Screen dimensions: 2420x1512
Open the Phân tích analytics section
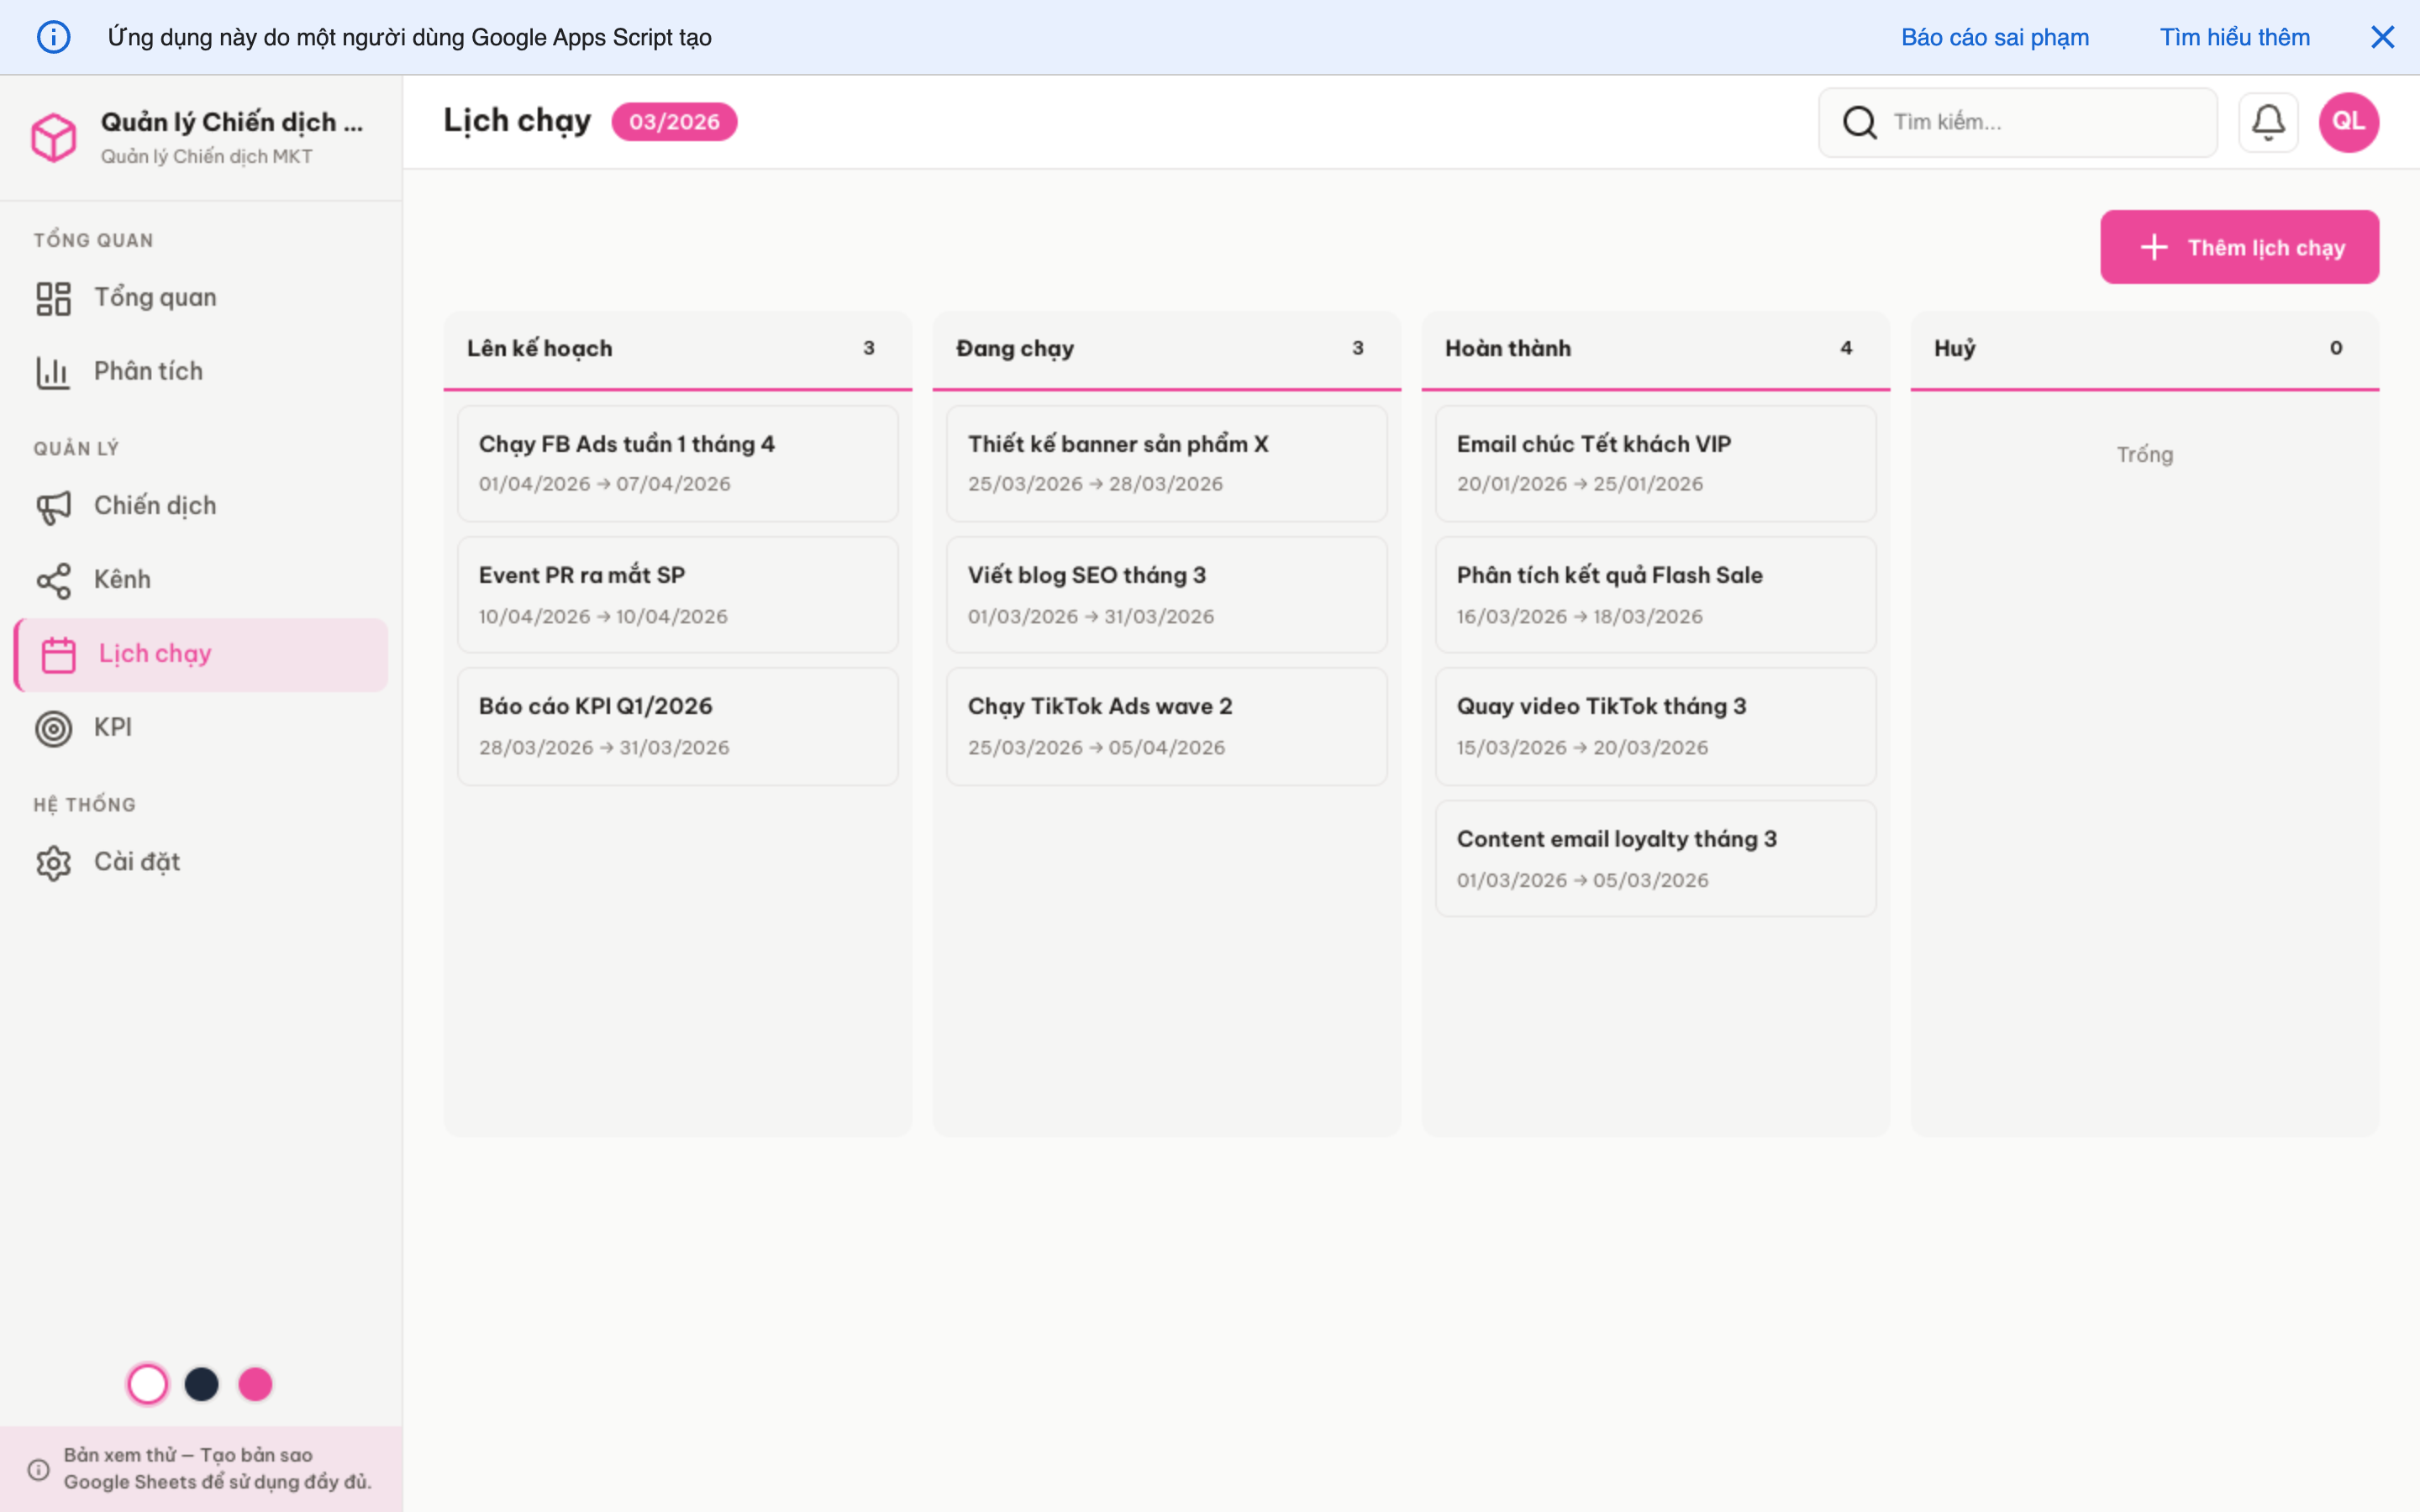(x=148, y=370)
